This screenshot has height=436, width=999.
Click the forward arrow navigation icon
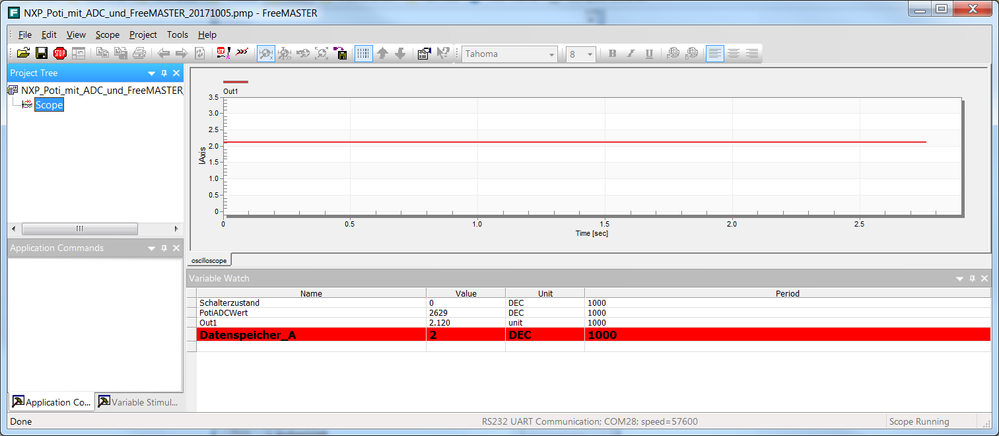pos(182,54)
